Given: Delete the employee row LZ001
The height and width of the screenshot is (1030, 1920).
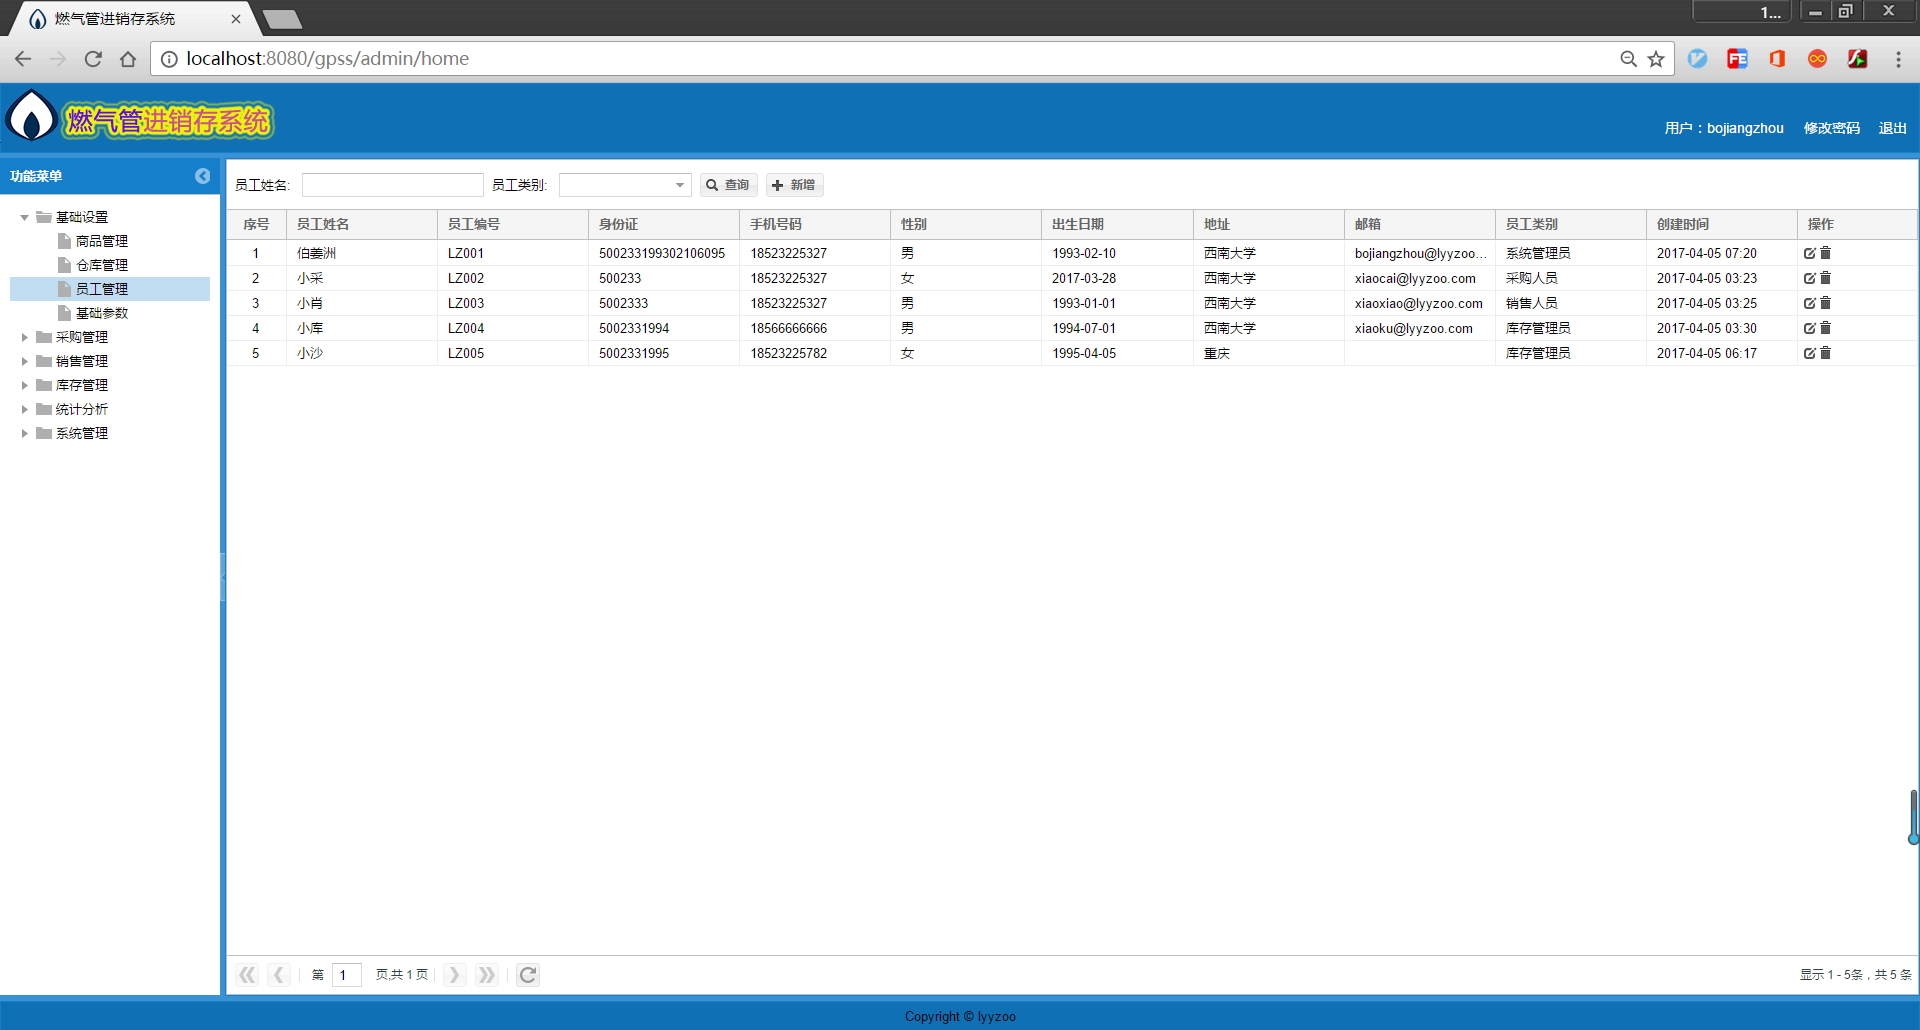Looking at the screenshot, I should (1825, 253).
